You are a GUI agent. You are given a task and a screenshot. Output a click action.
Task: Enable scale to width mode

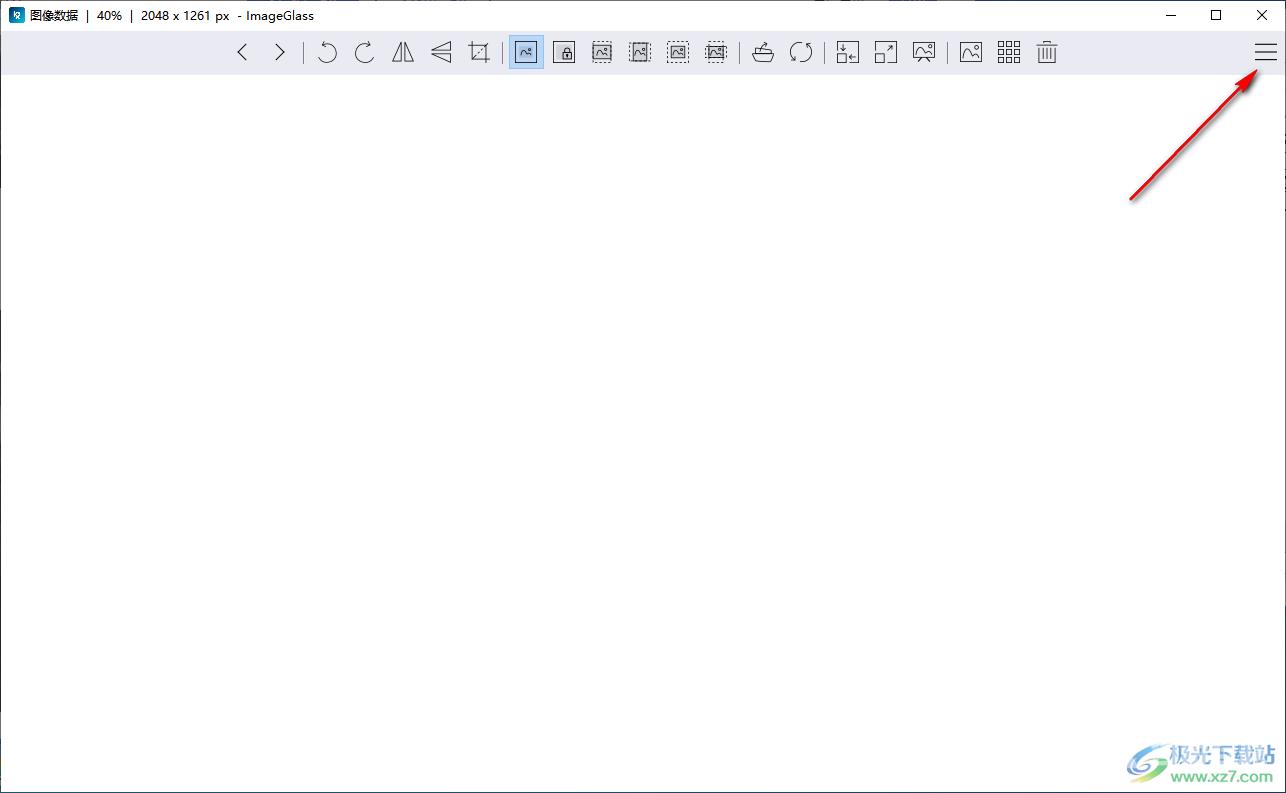click(x=602, y=53)
